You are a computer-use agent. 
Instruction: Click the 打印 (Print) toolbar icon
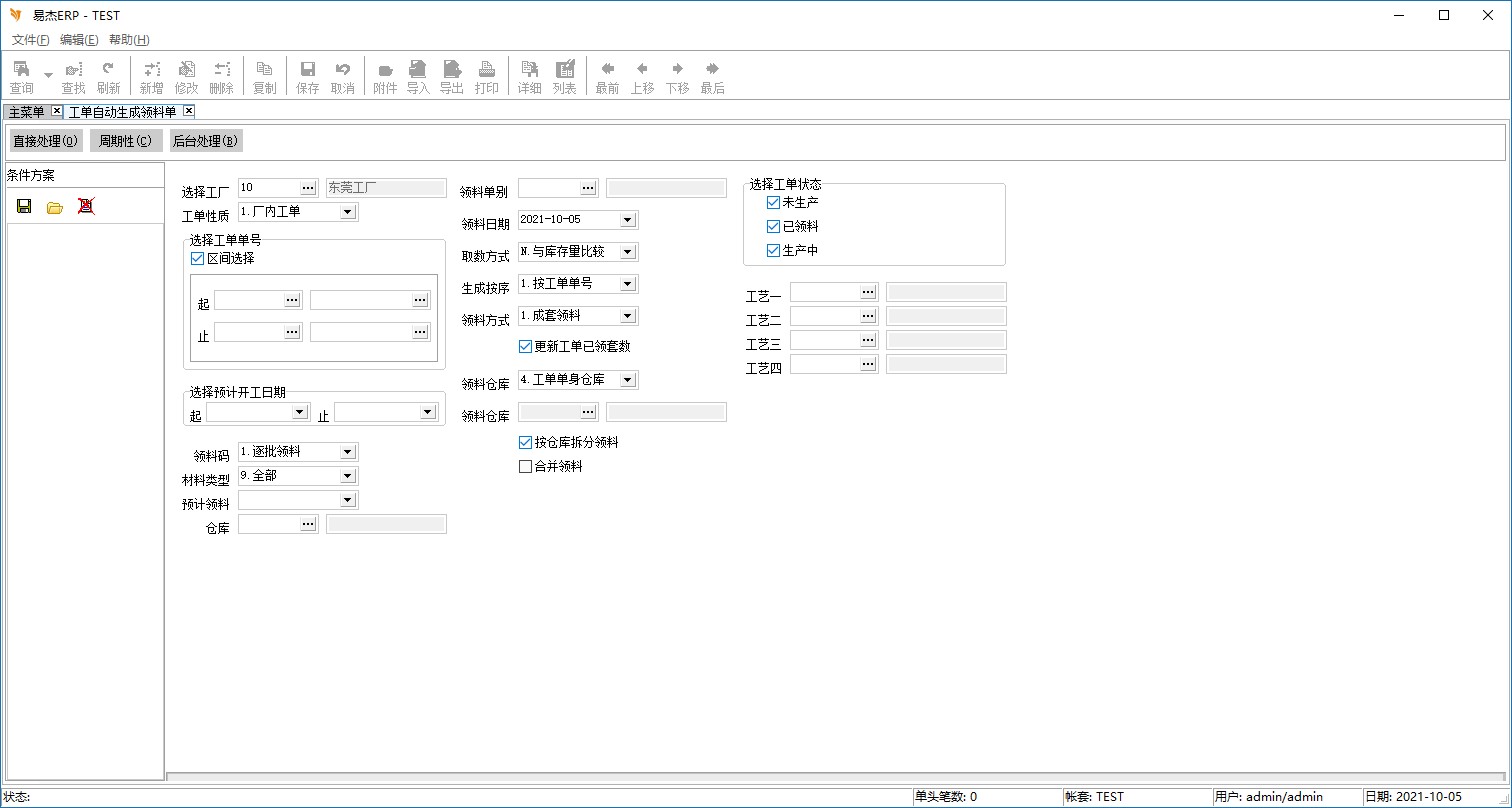[x=487, y=76]
